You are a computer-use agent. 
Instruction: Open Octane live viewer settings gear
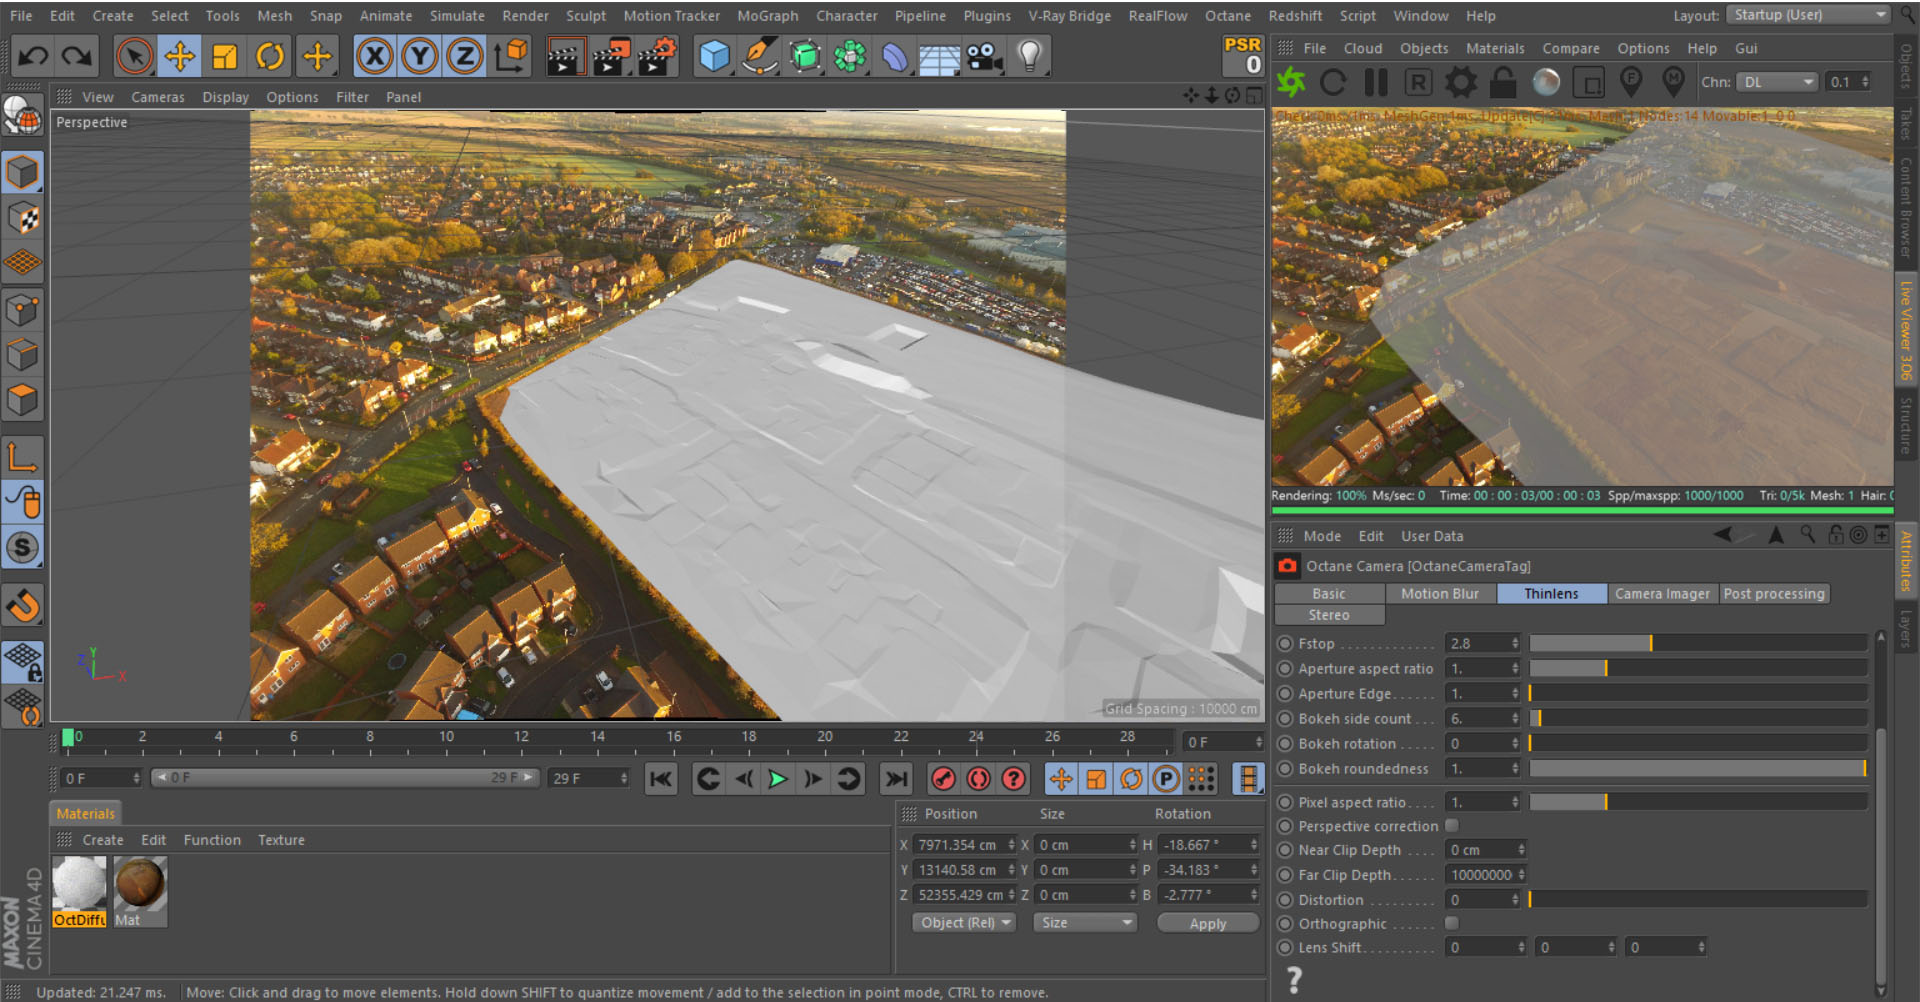1460,82
